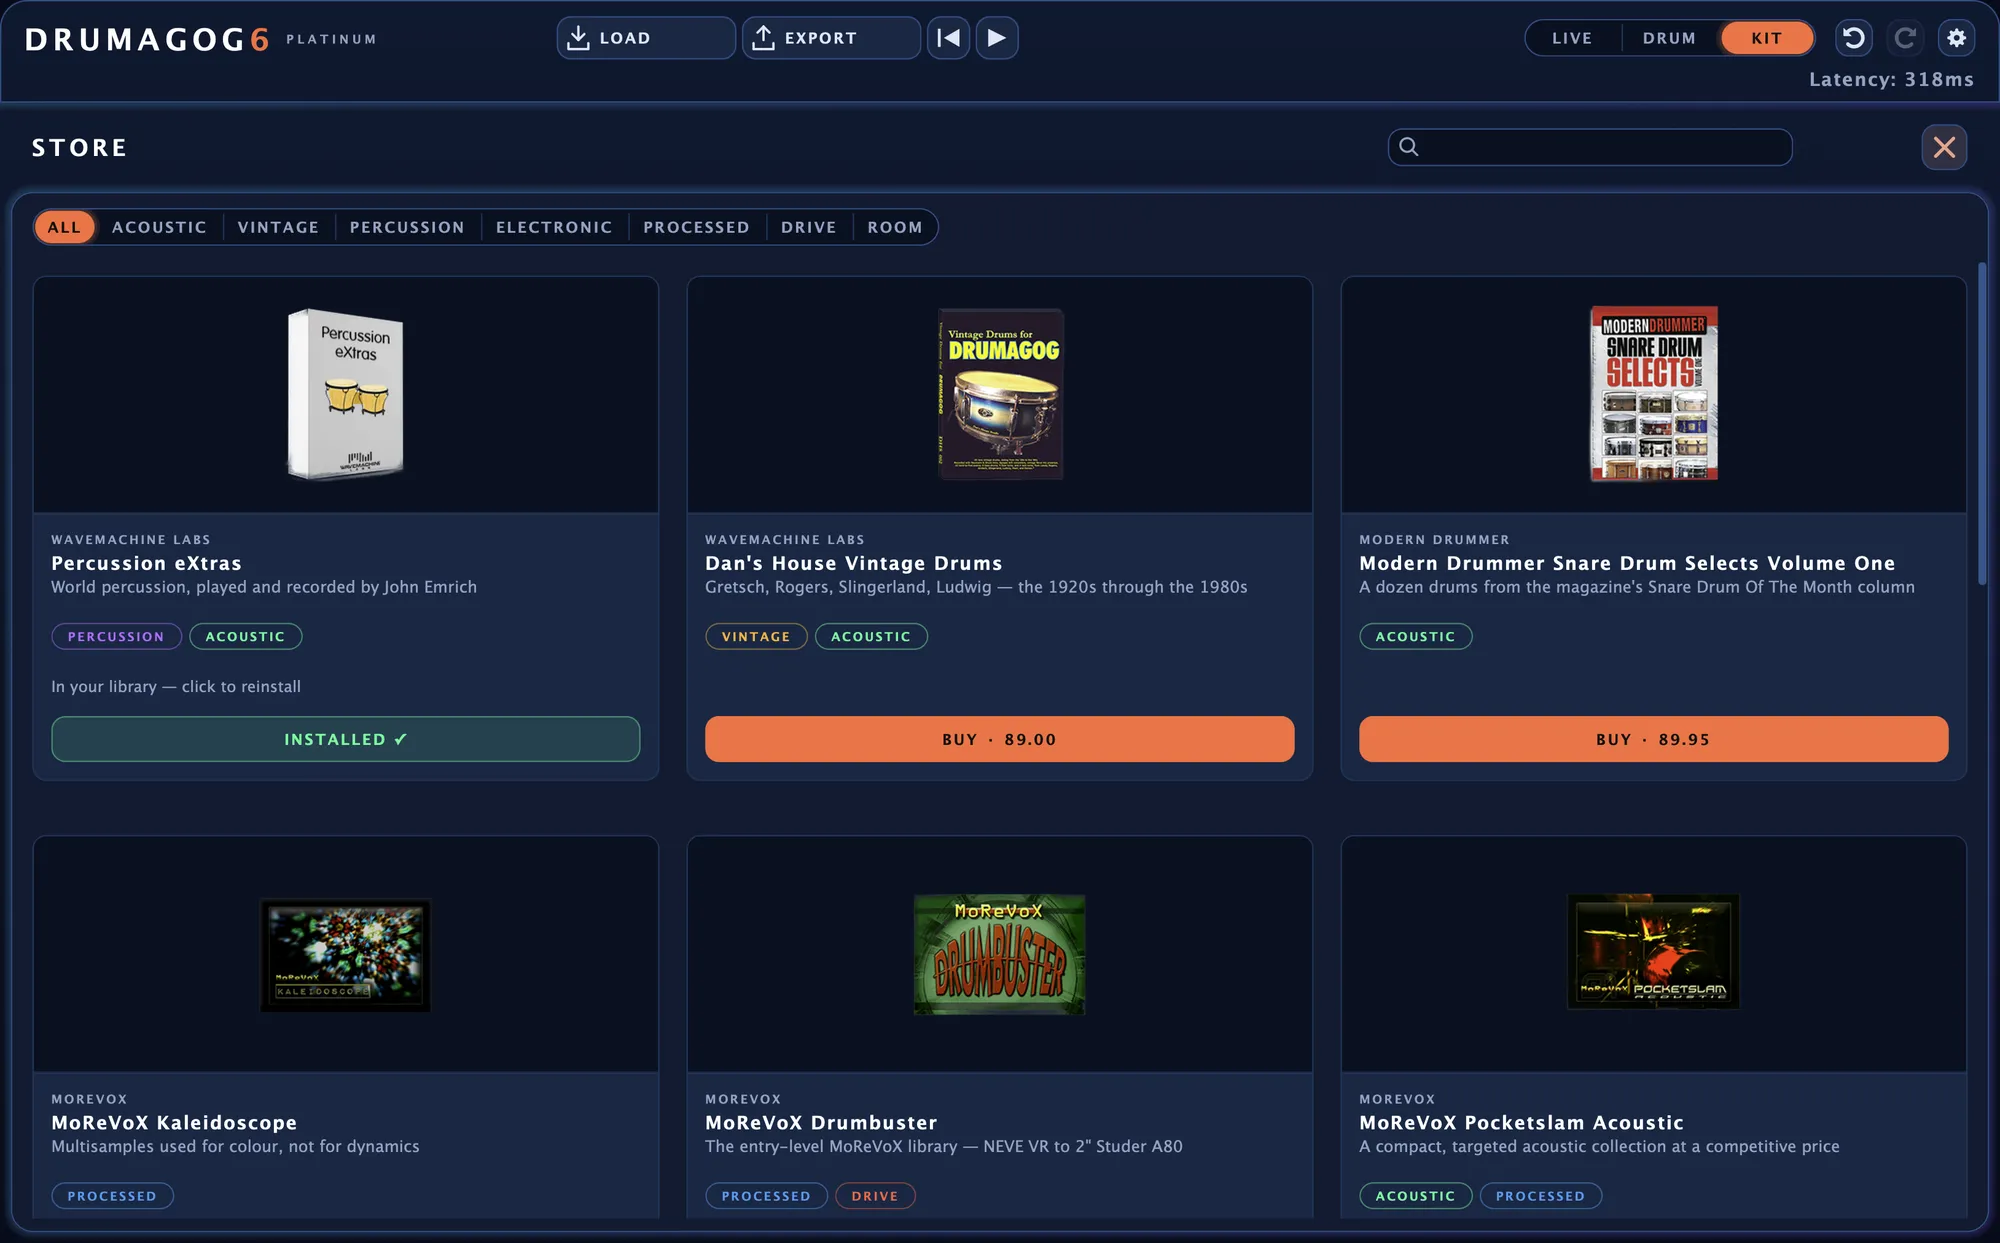
Task: Filter store by PERCUSSION category
Action: tap(407, 227)
